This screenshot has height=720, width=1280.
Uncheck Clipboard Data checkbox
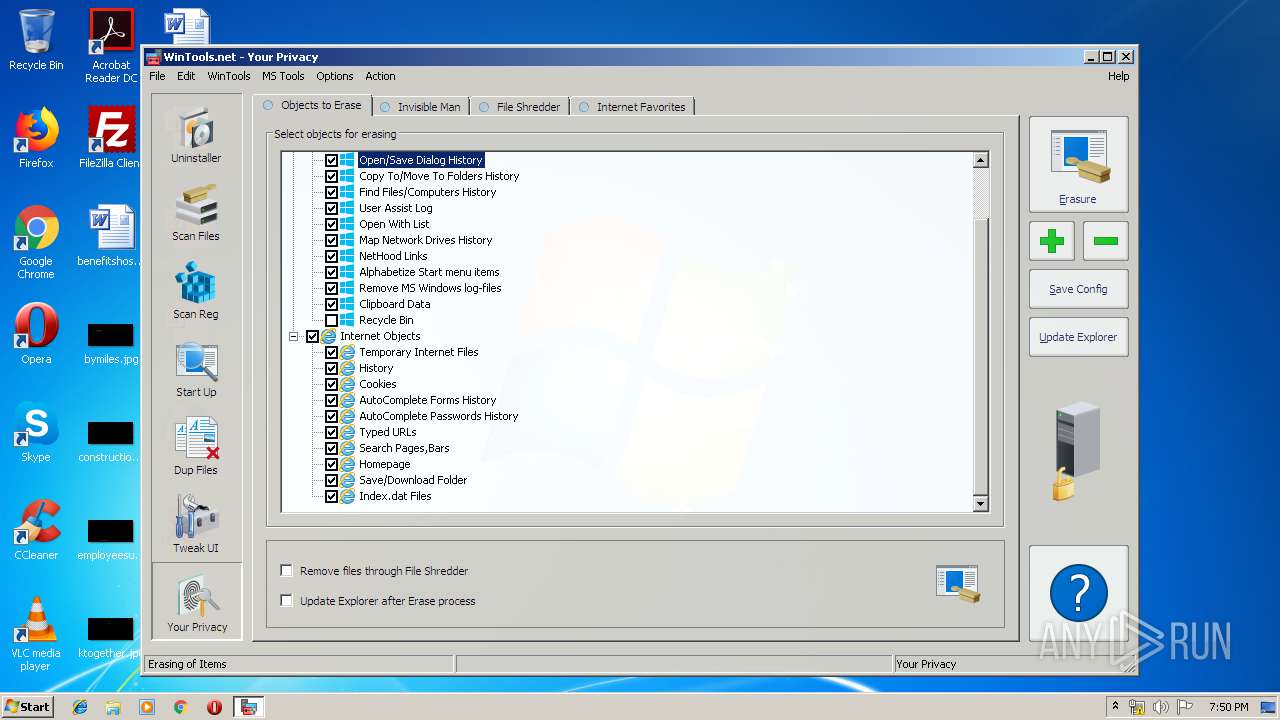pyautogui.click(x=332, y=304)
